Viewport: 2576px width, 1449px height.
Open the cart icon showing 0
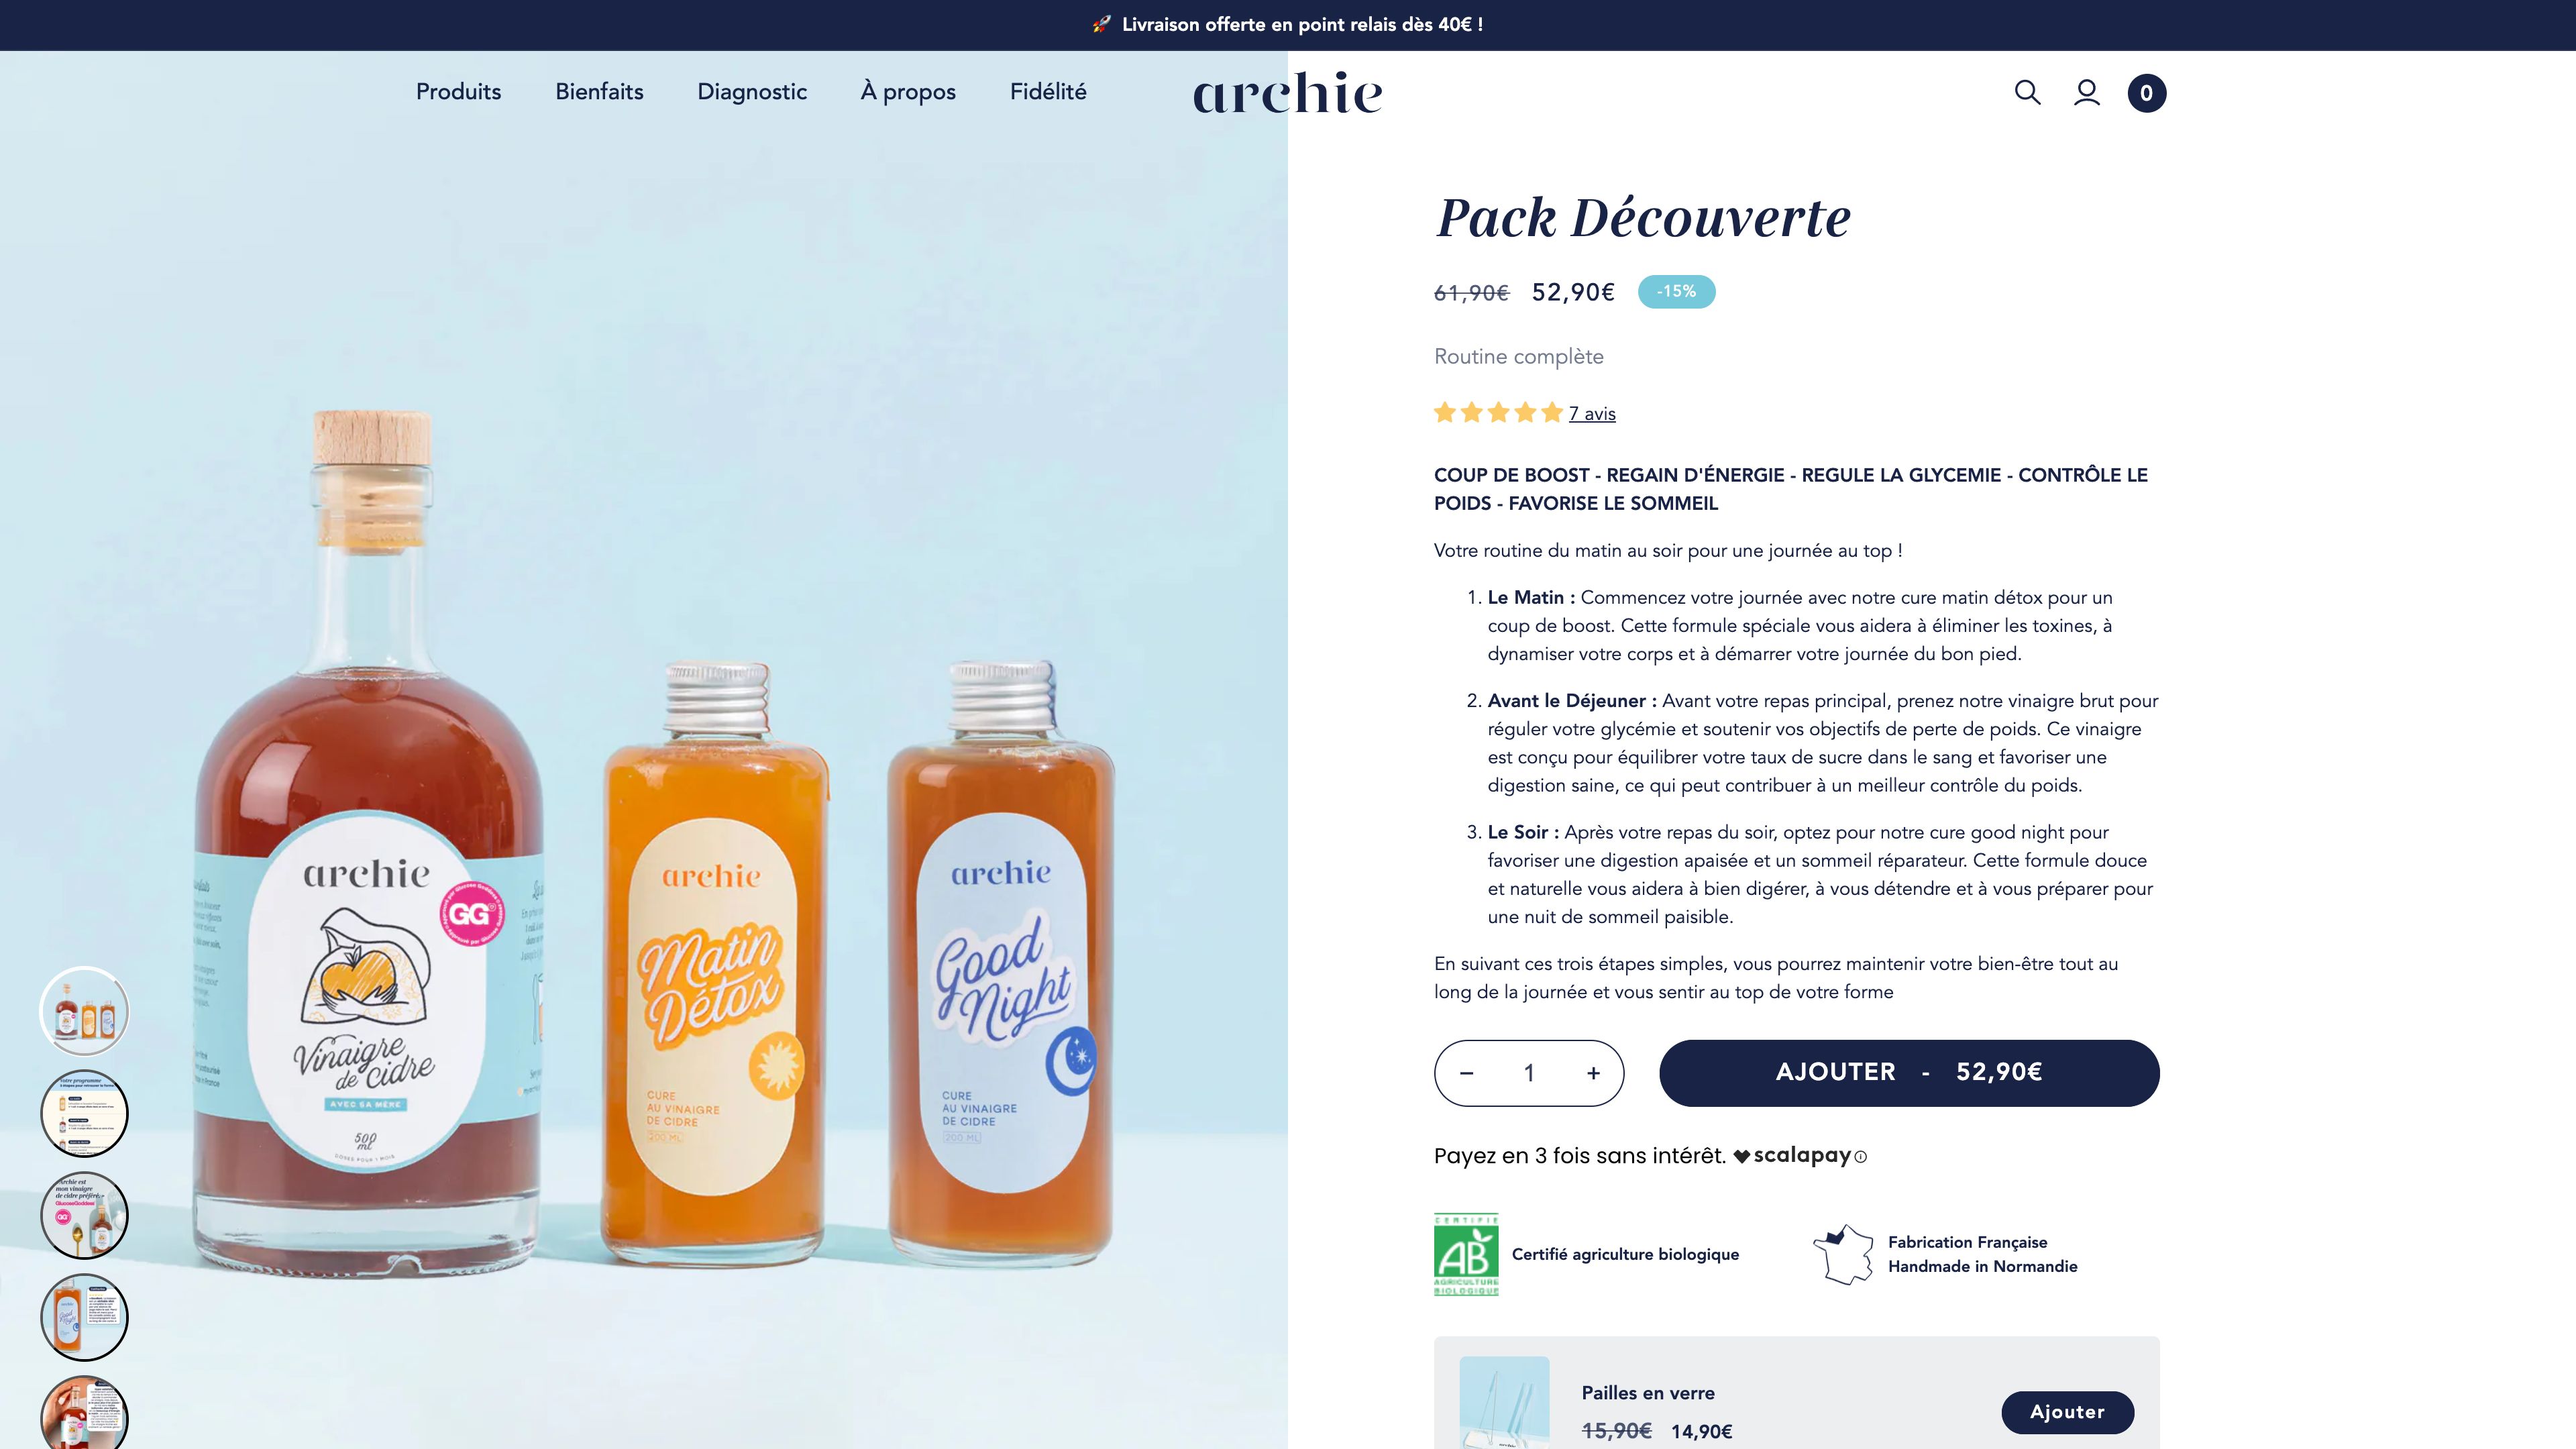tap(2146, 93)
